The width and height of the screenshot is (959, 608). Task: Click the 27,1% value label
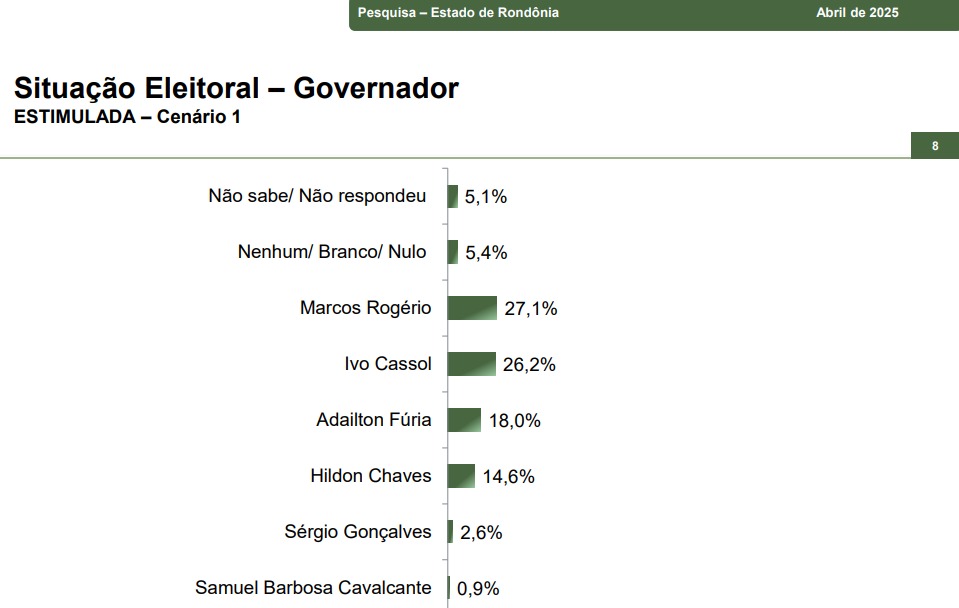tap(531, 309)
